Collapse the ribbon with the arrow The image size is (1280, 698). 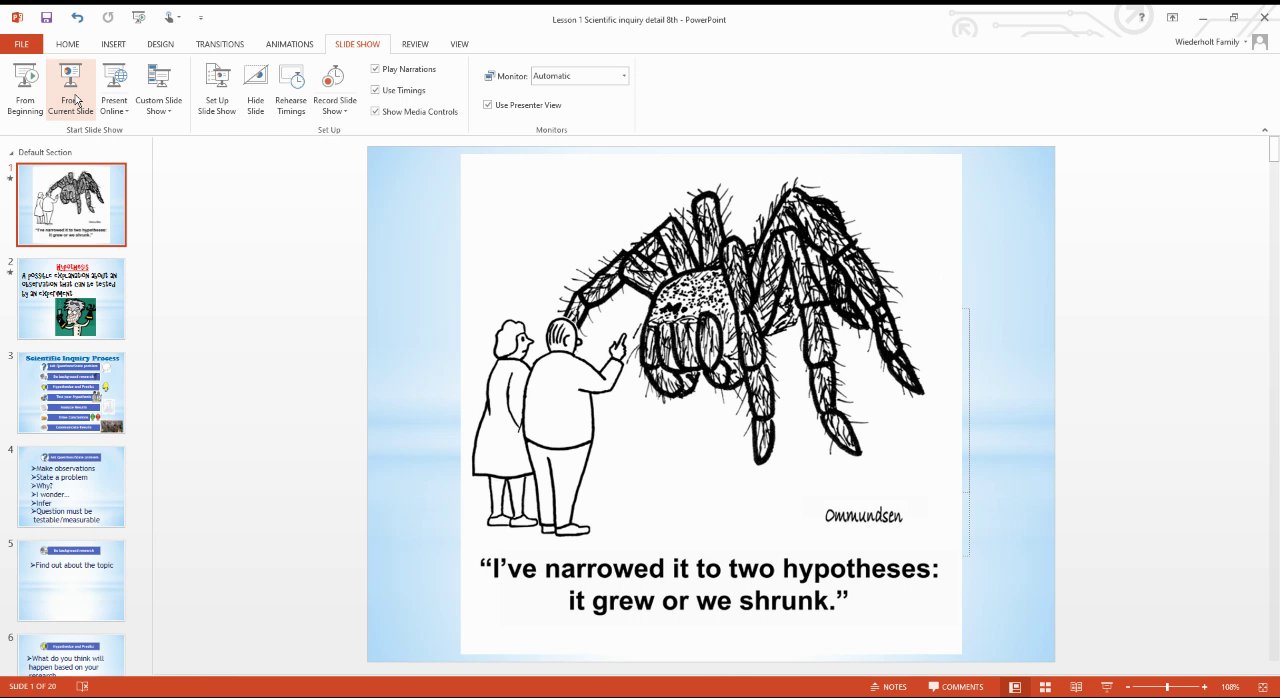(1264, 130)
